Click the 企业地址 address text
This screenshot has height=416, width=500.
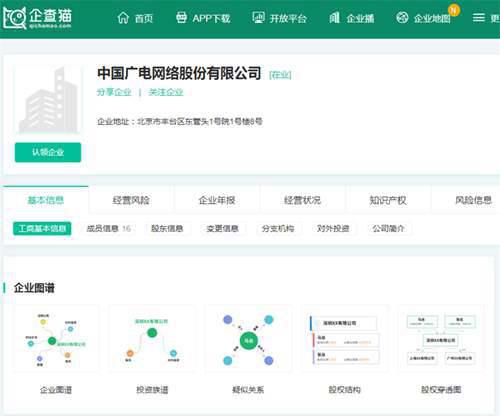(180, 121)
